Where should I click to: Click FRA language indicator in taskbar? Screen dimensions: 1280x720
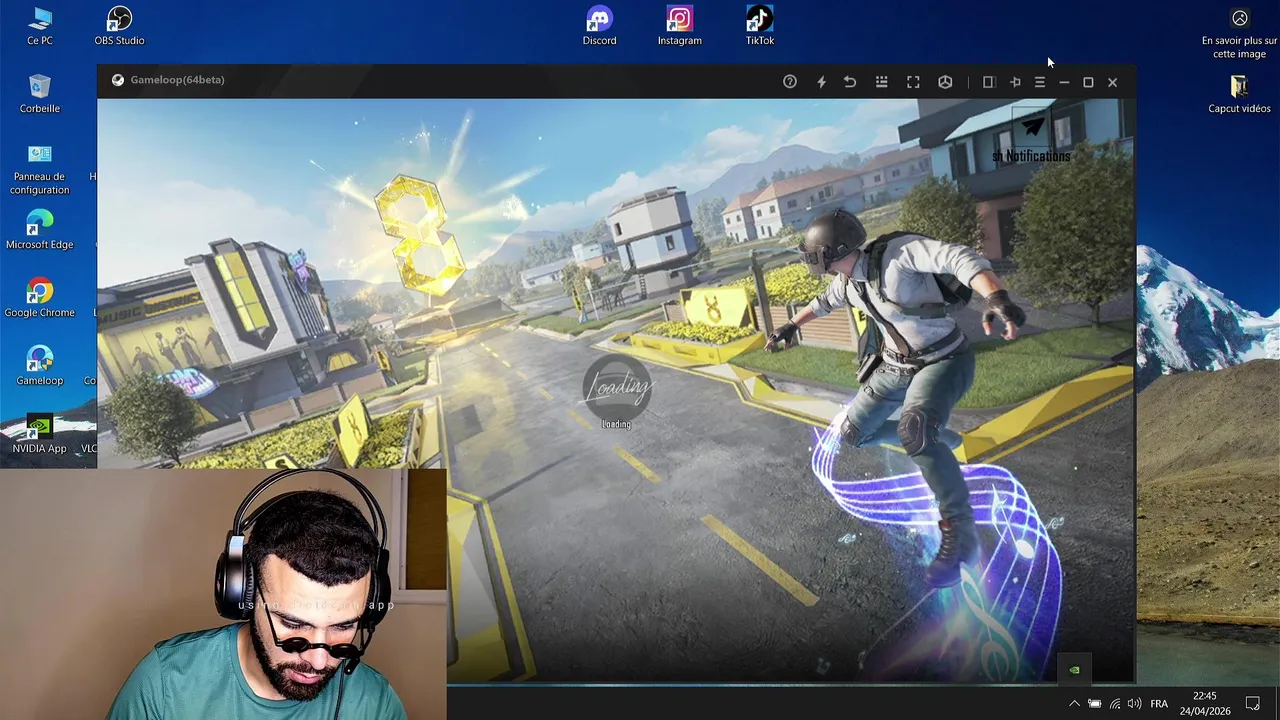(x=1159, y=704)
